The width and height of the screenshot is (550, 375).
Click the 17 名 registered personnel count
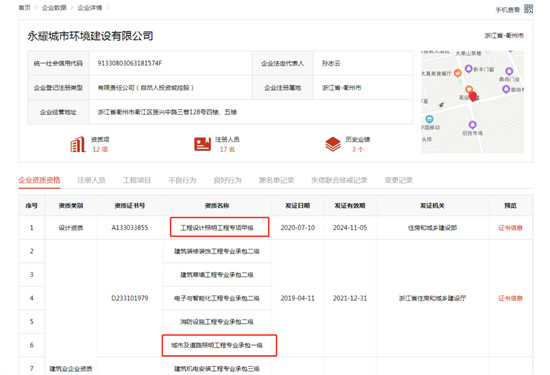tap(227, 149)
